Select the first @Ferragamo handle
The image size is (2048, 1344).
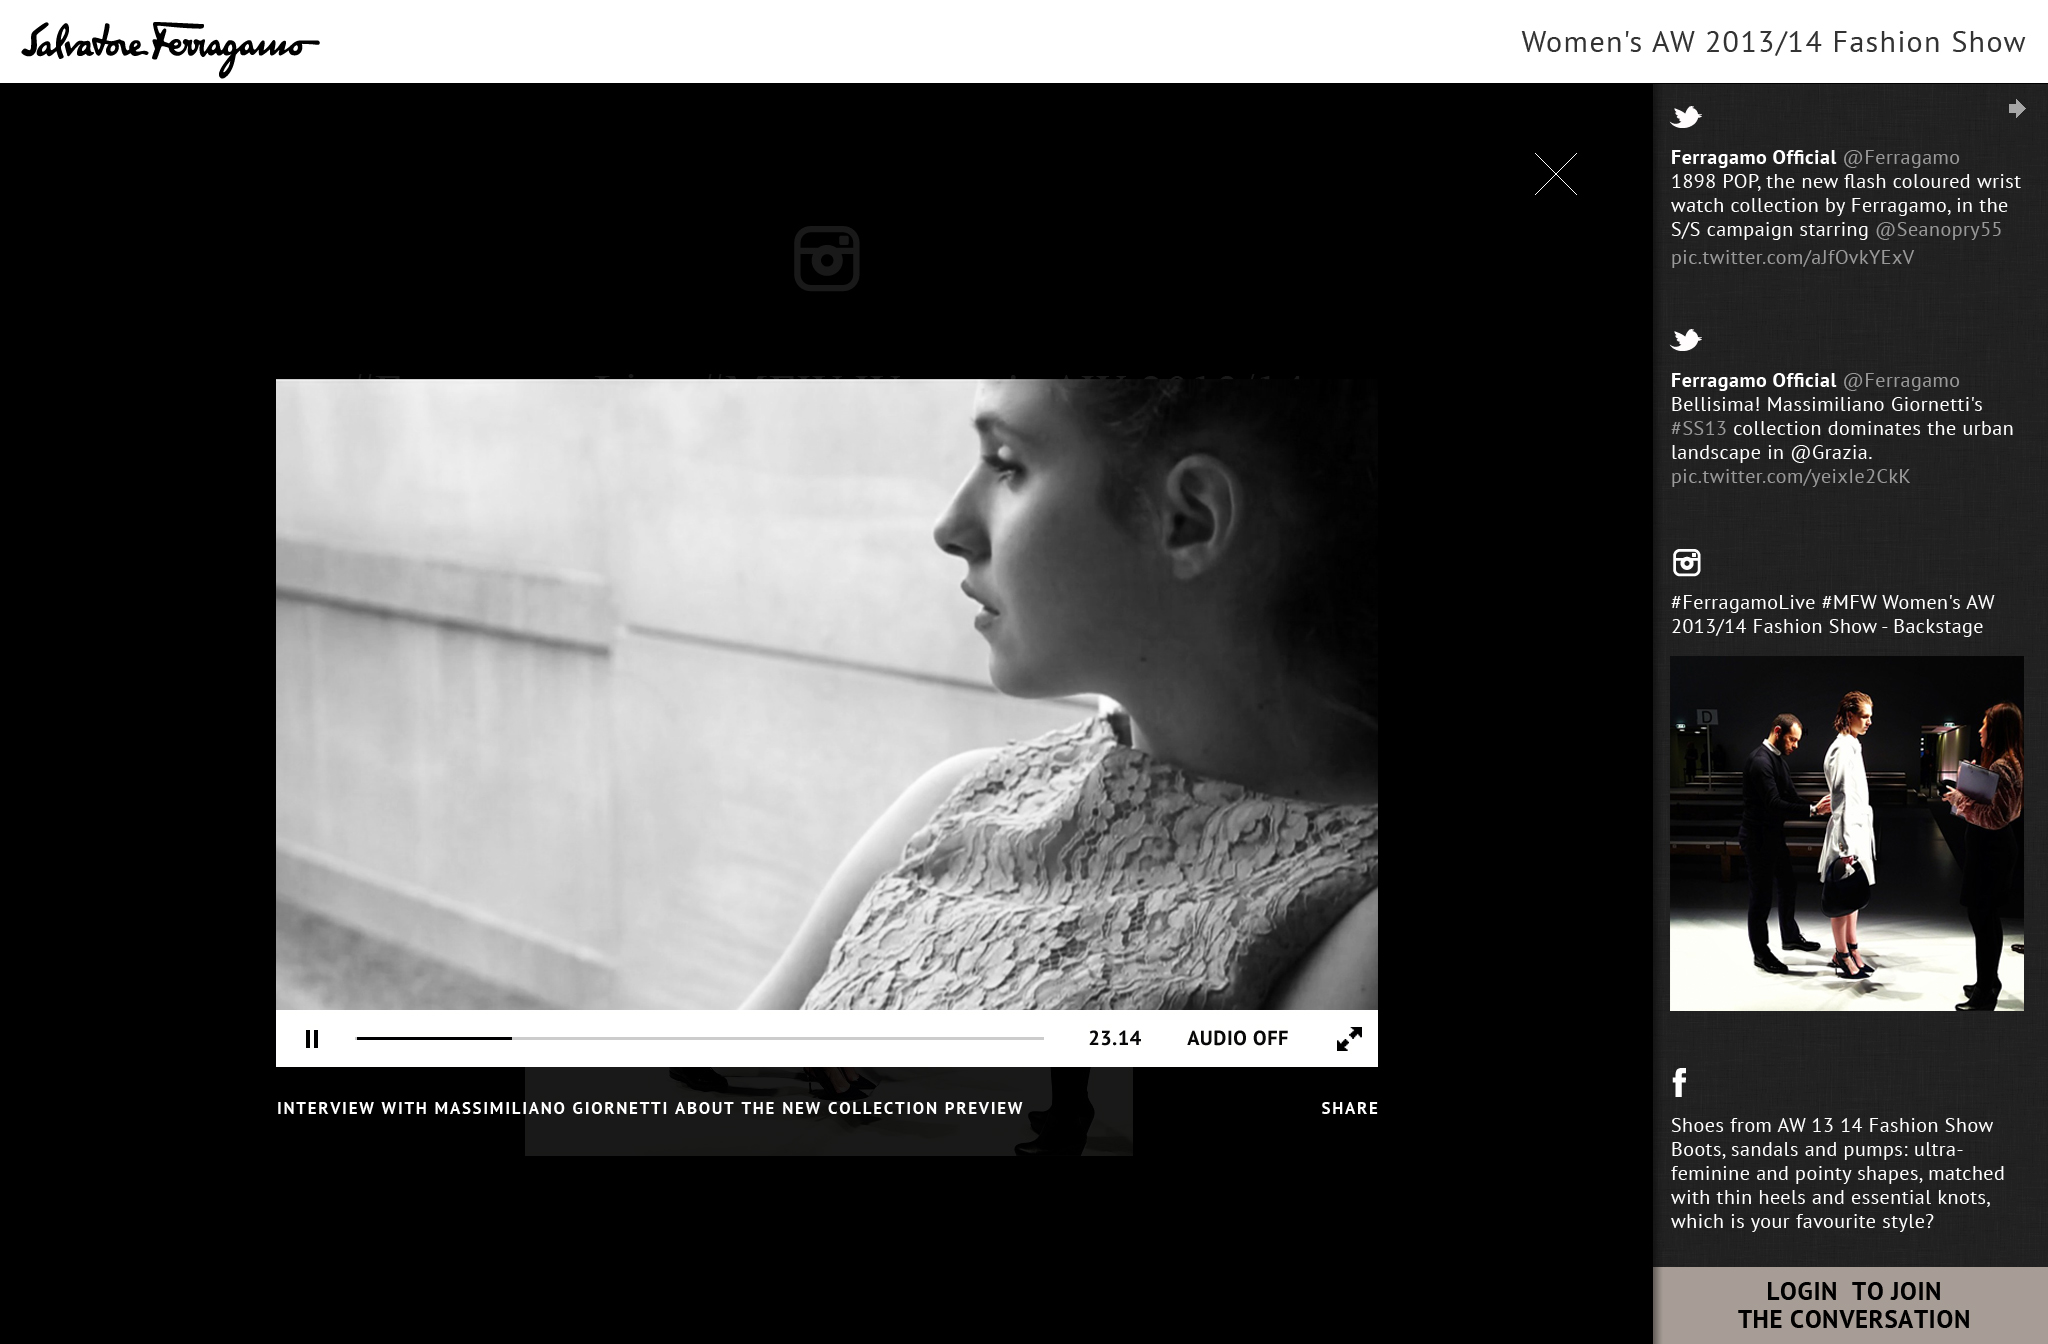pos(1901,157)
